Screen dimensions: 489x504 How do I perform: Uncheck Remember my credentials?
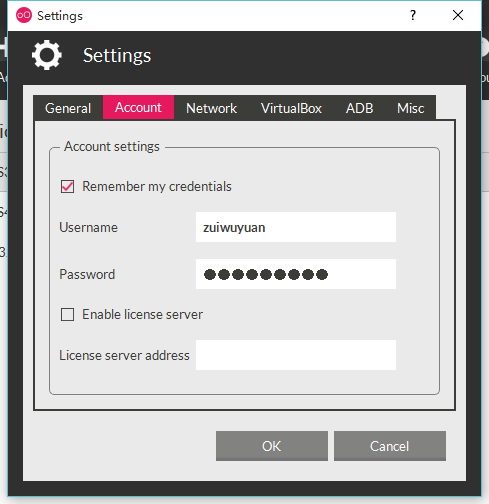pos(67,186)
